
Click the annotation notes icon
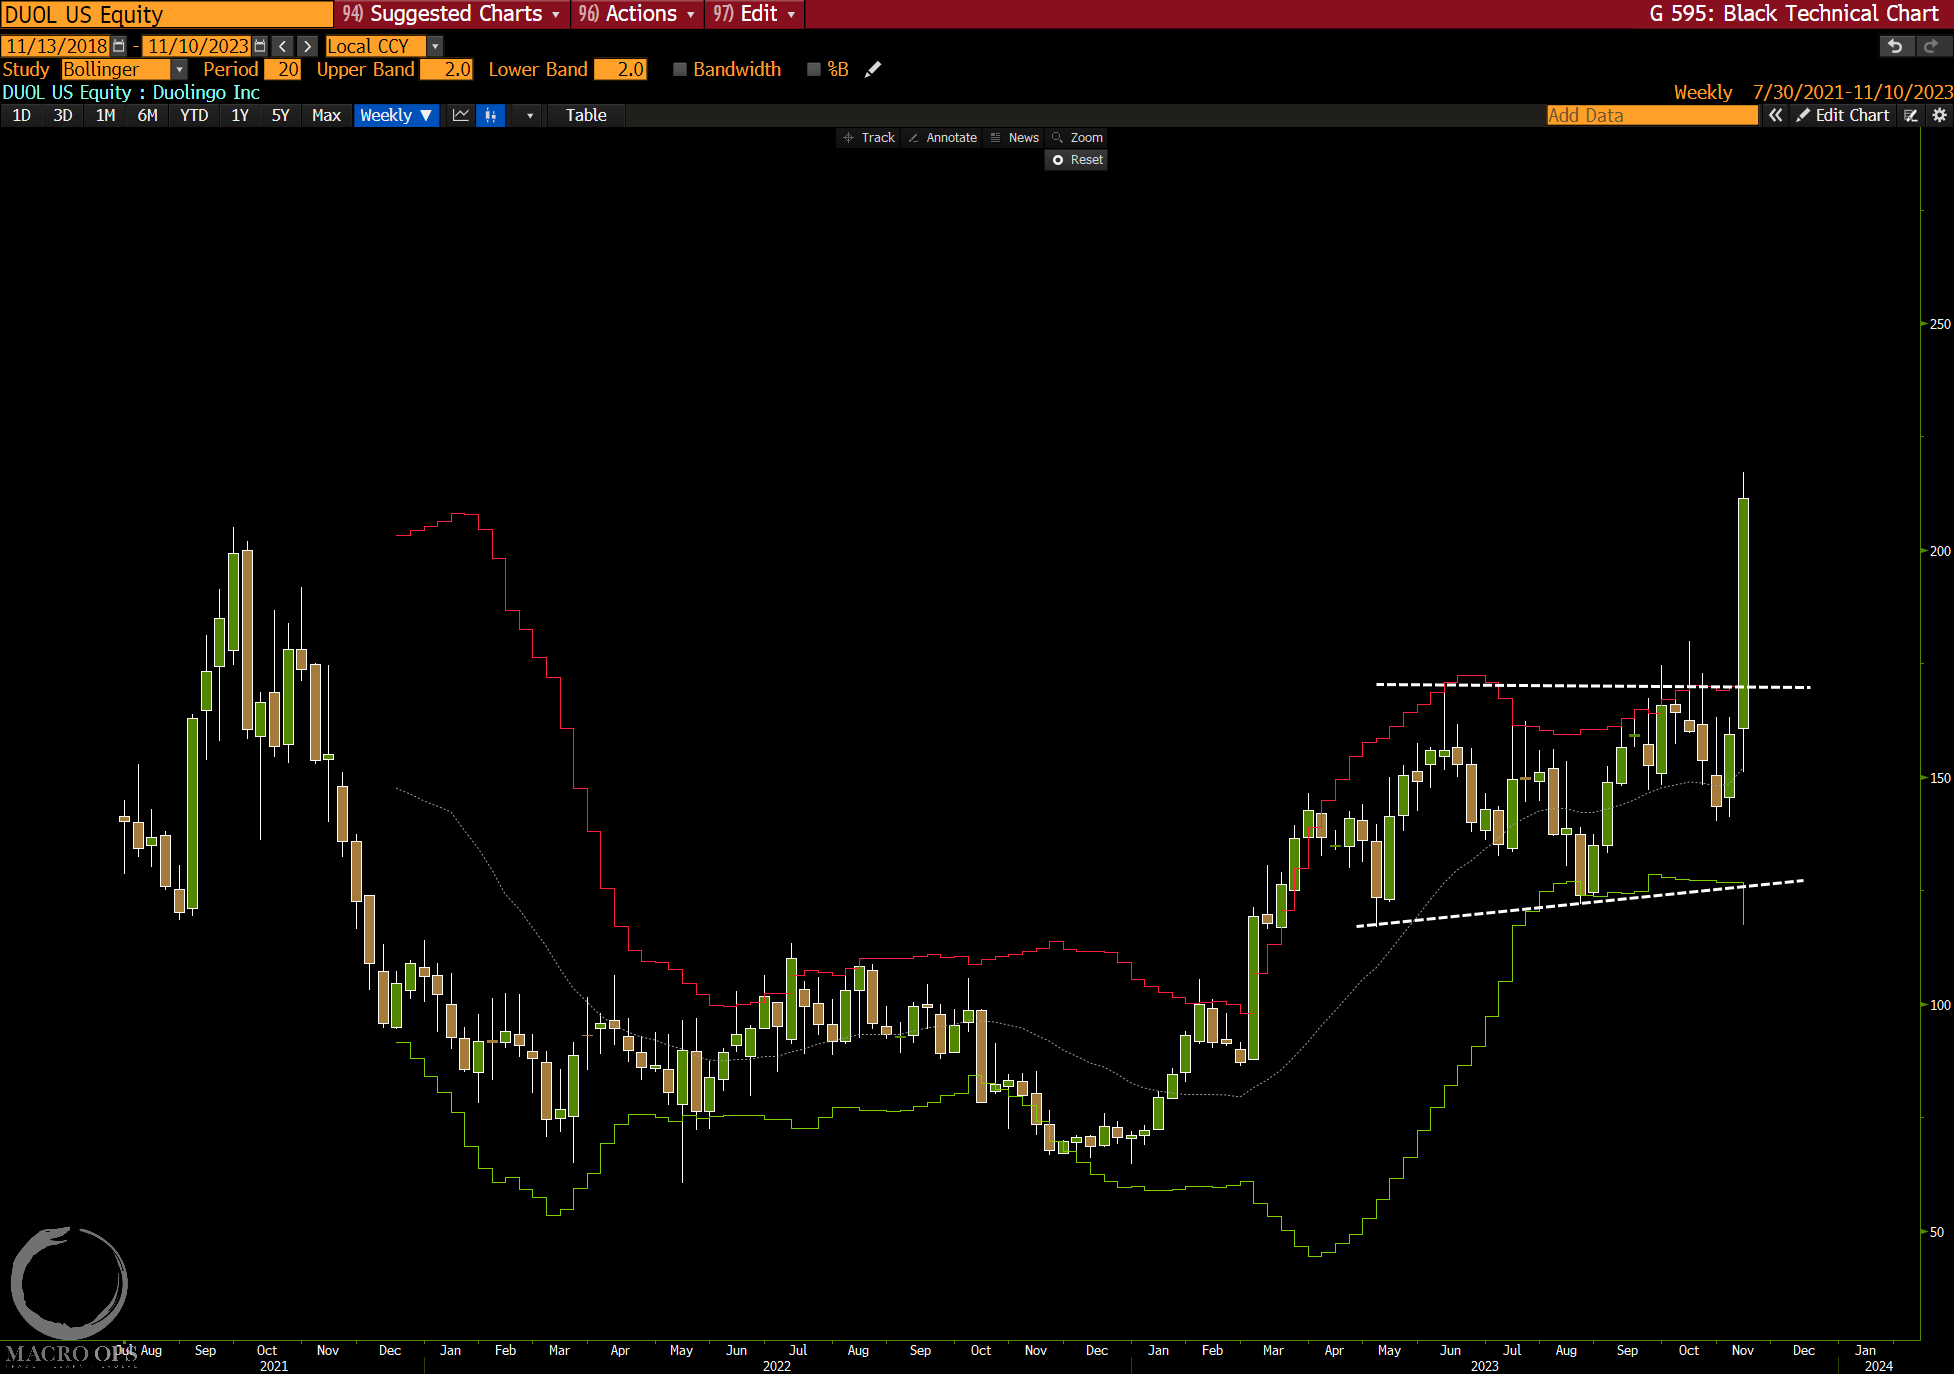[1911, 115]
